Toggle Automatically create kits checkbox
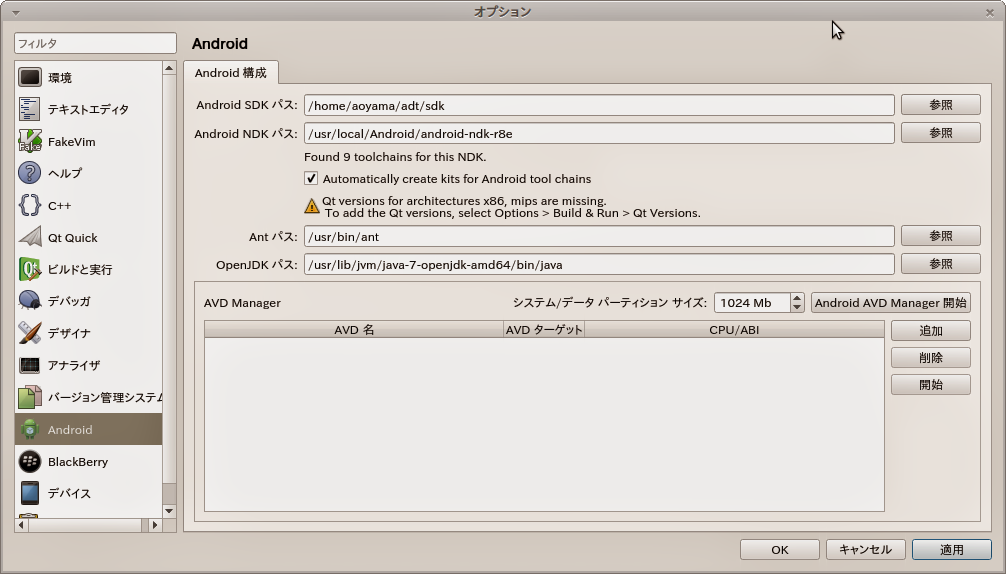 pos(311,178)
